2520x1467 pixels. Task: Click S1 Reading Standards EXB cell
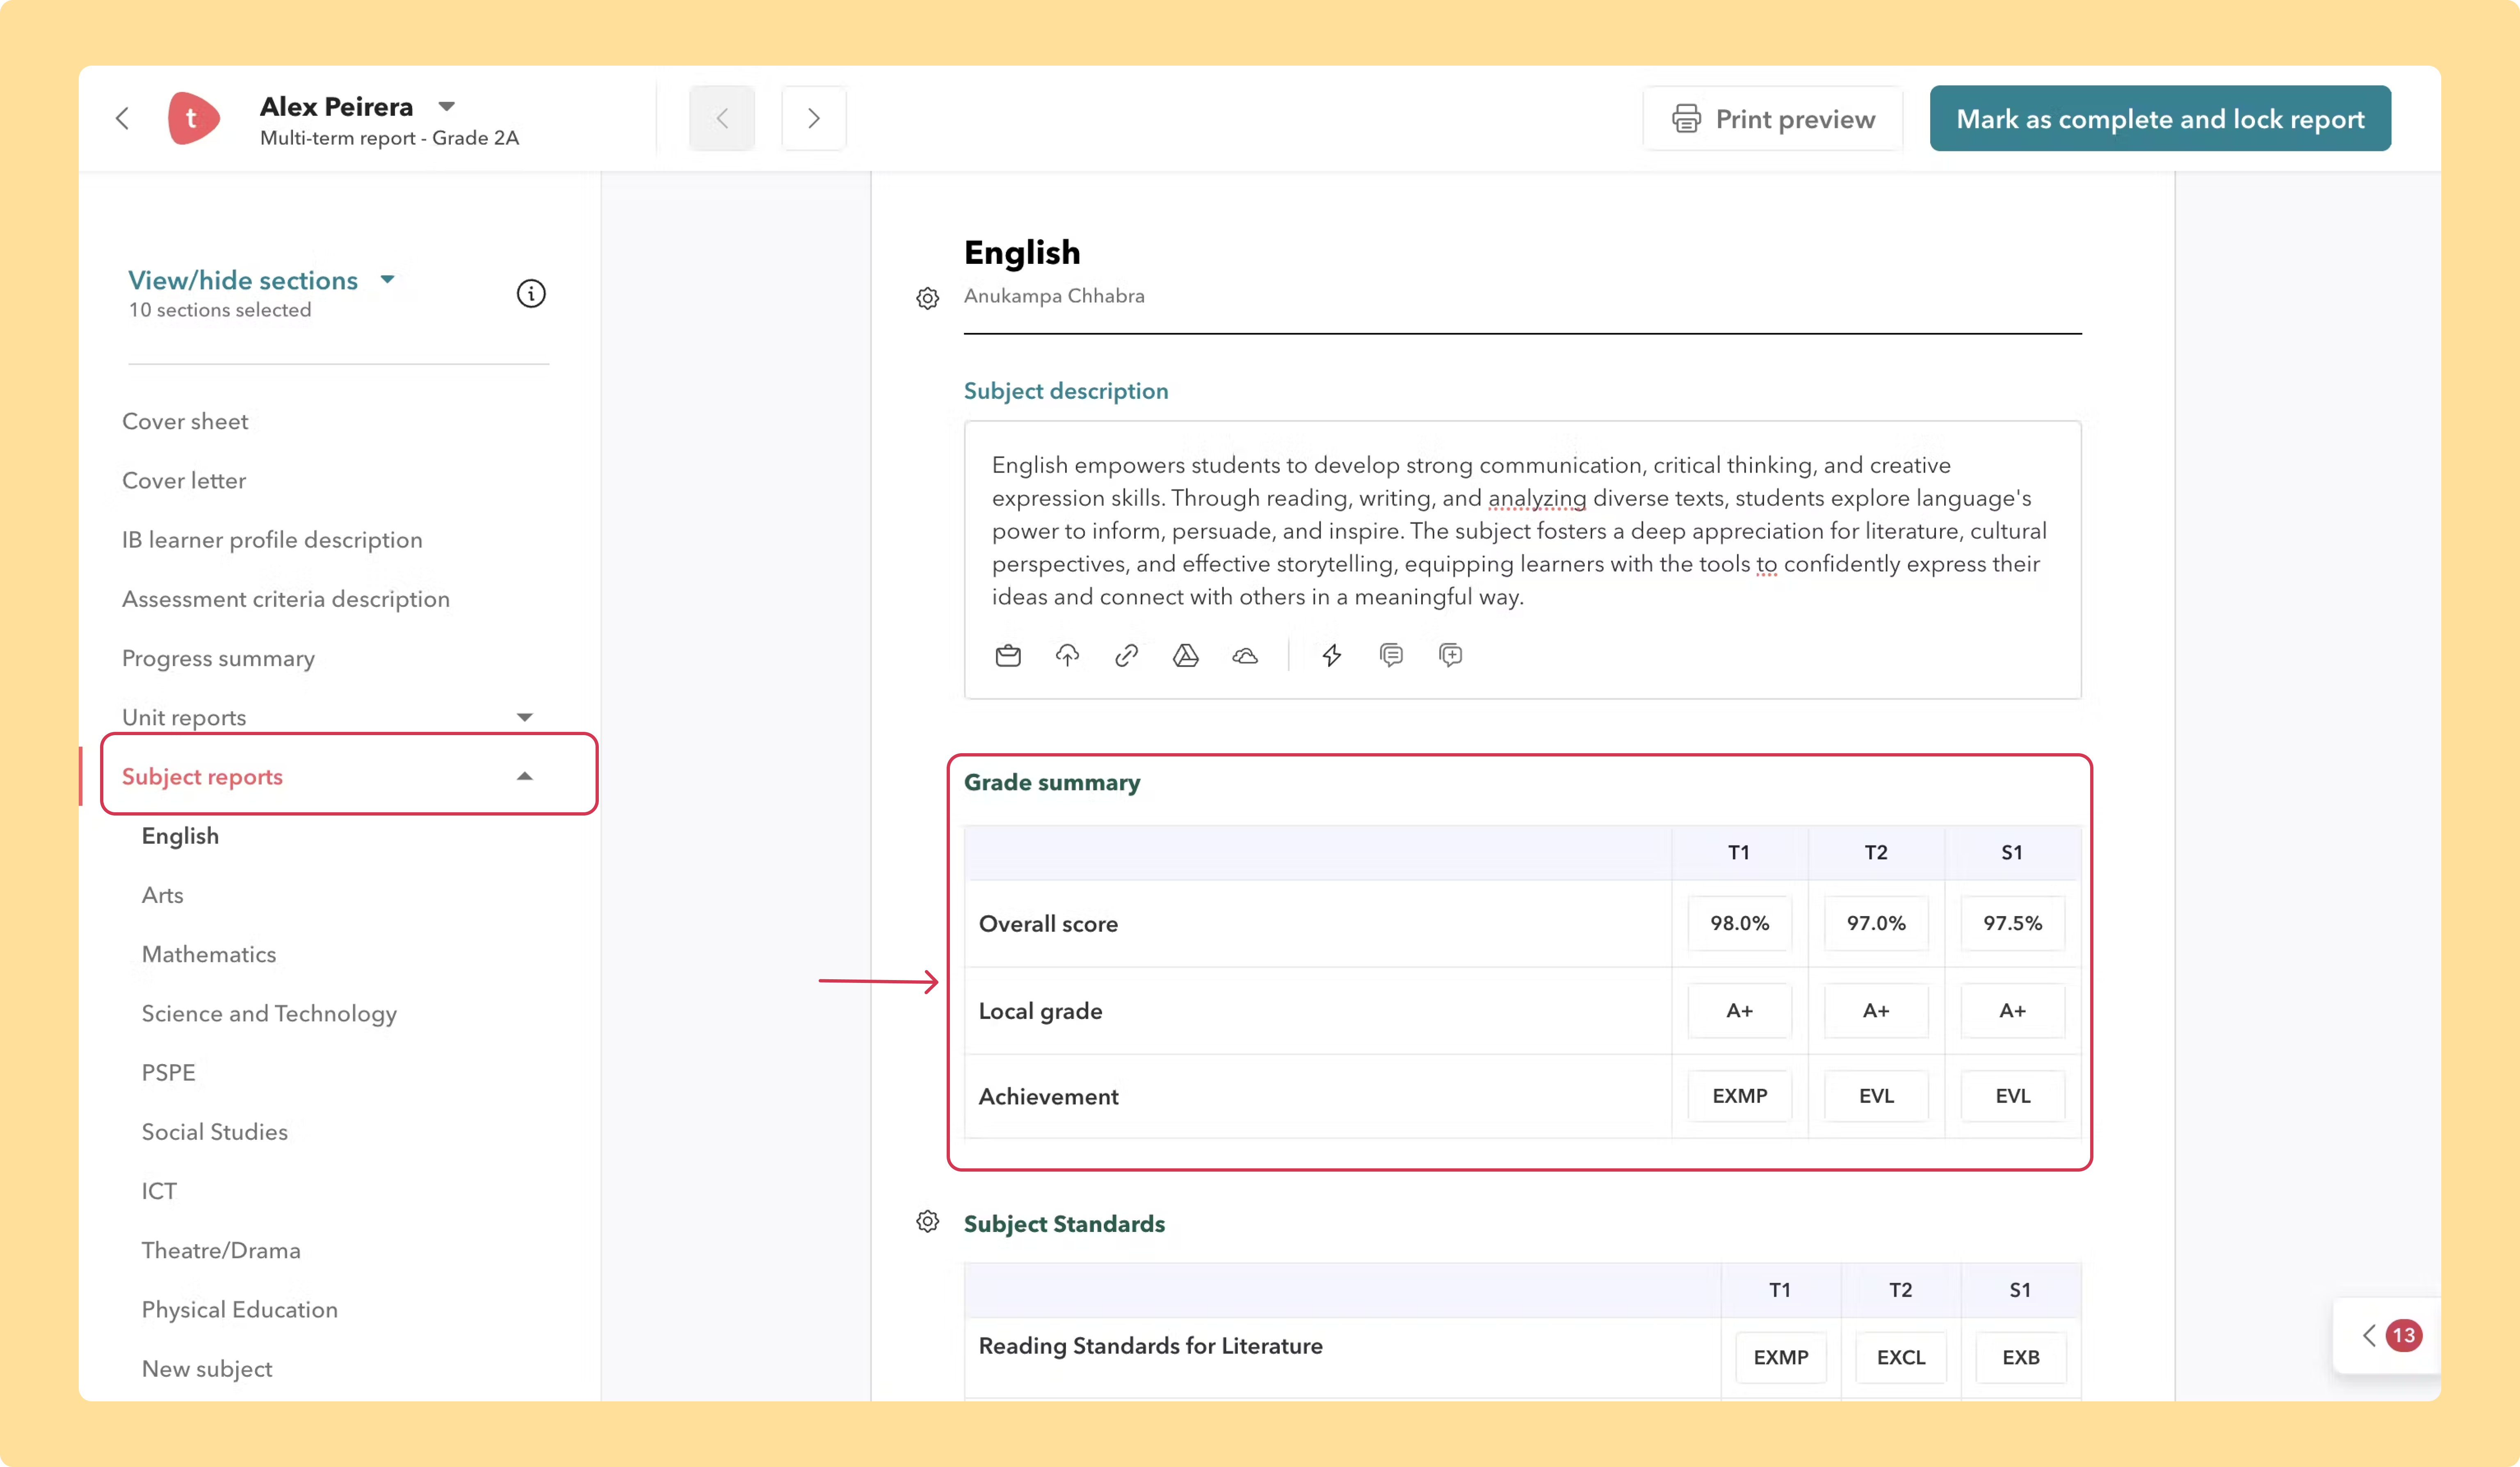tap(2020, 1357)
